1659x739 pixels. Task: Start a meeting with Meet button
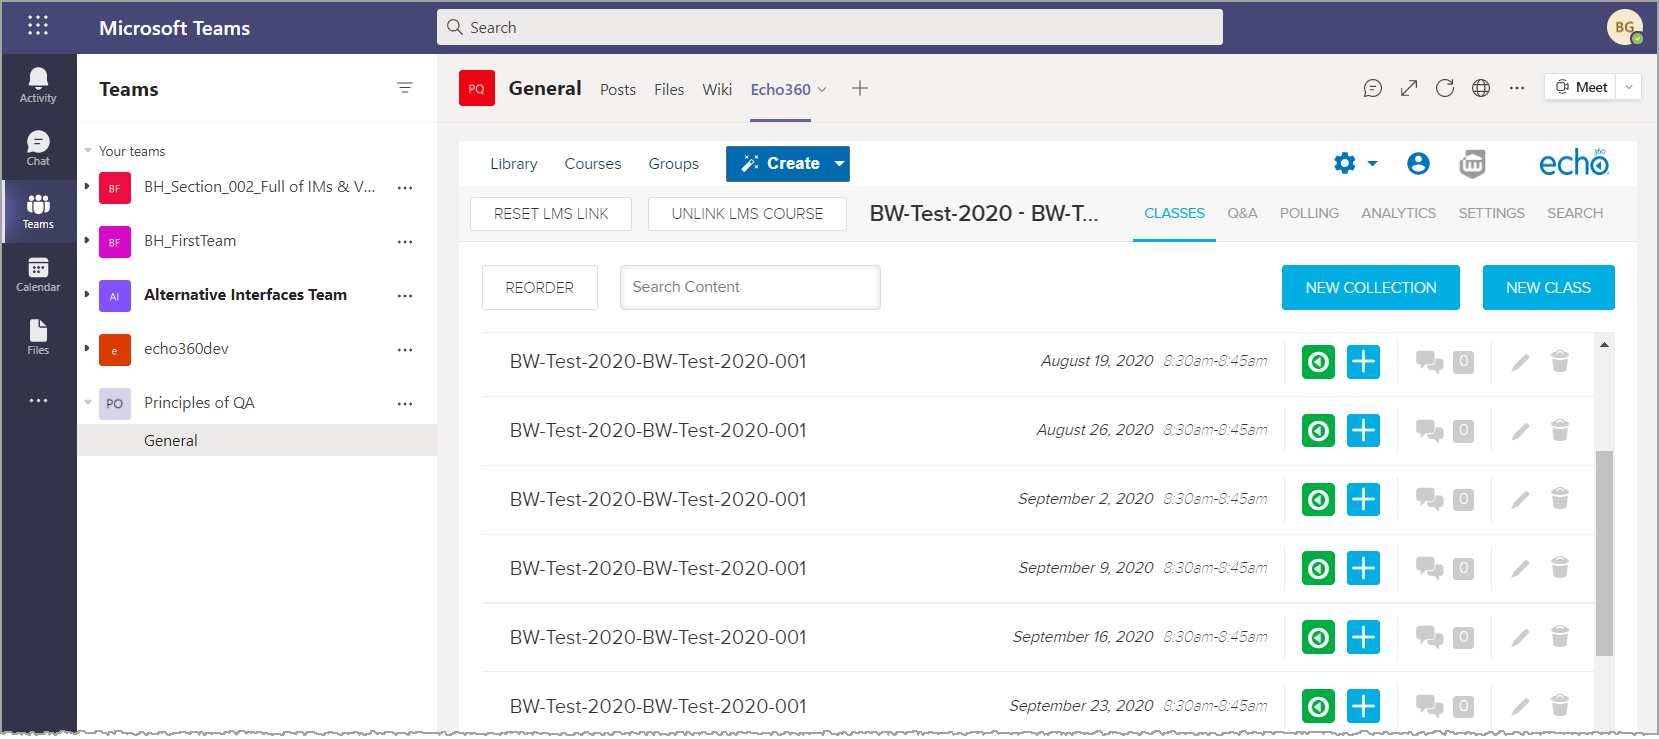pos(1581,87)
